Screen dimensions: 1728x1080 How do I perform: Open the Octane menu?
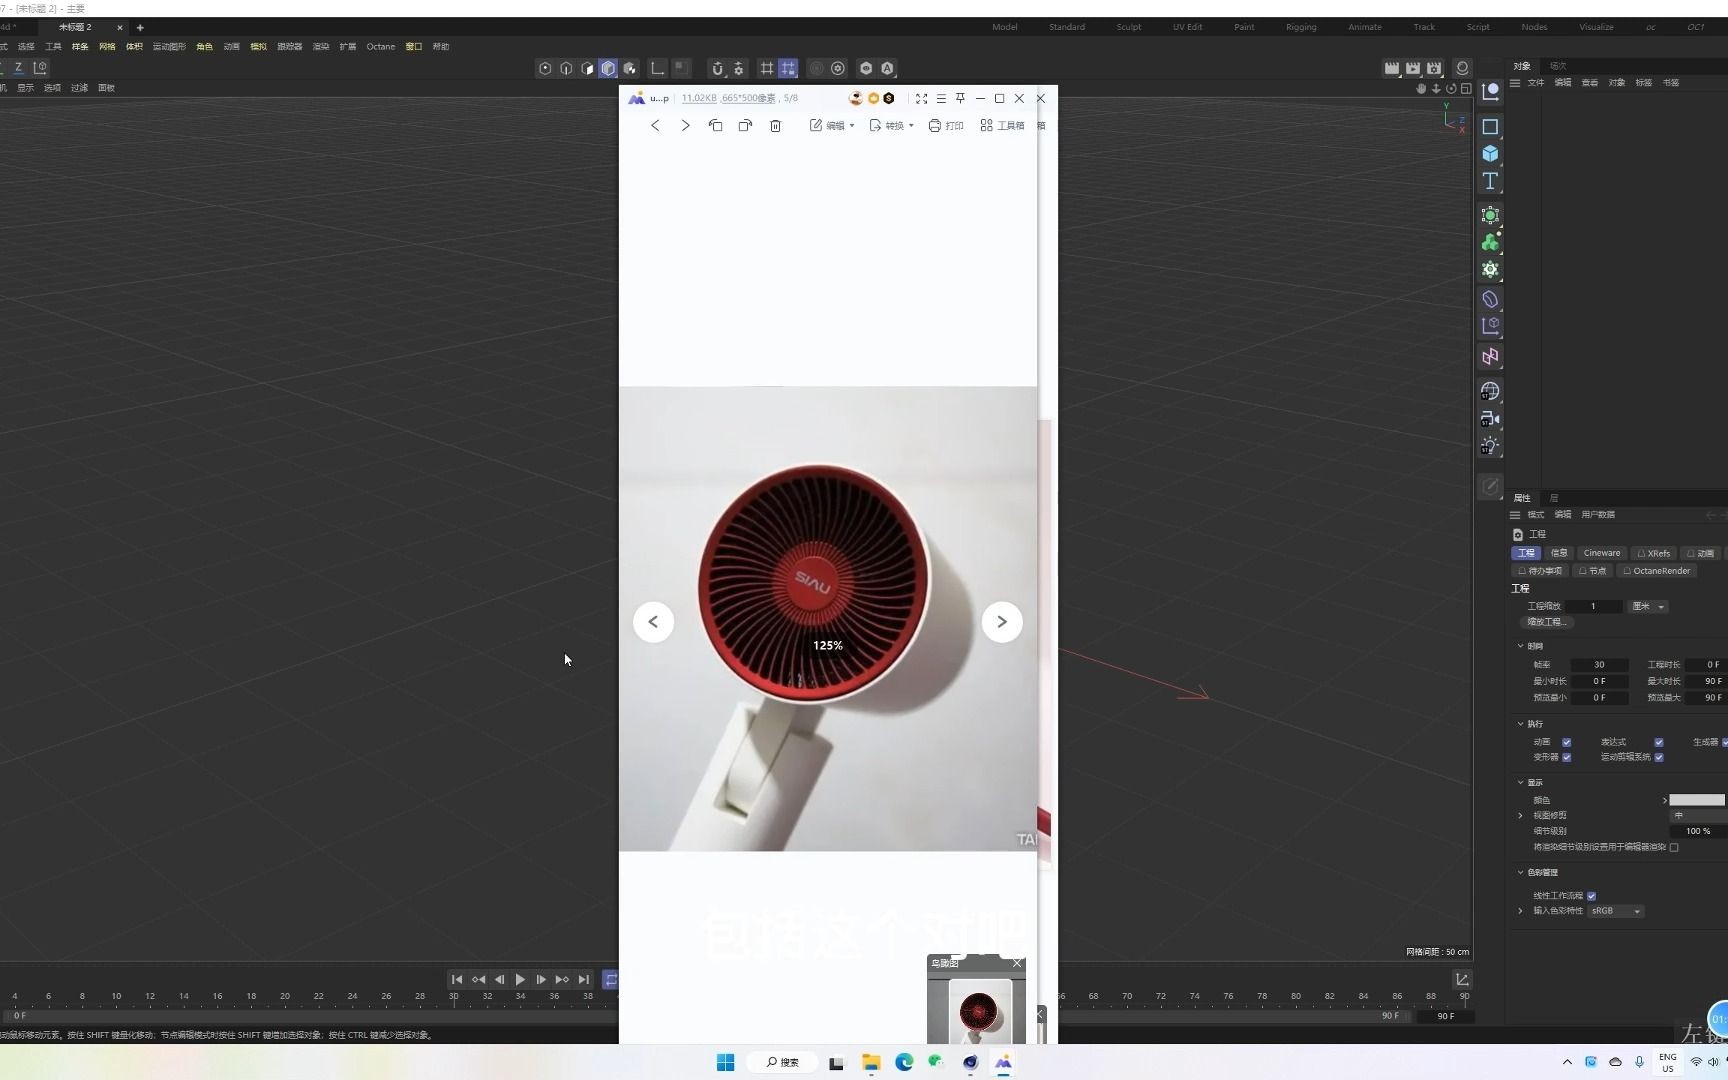pyautogui.click(x=380, y=46)
